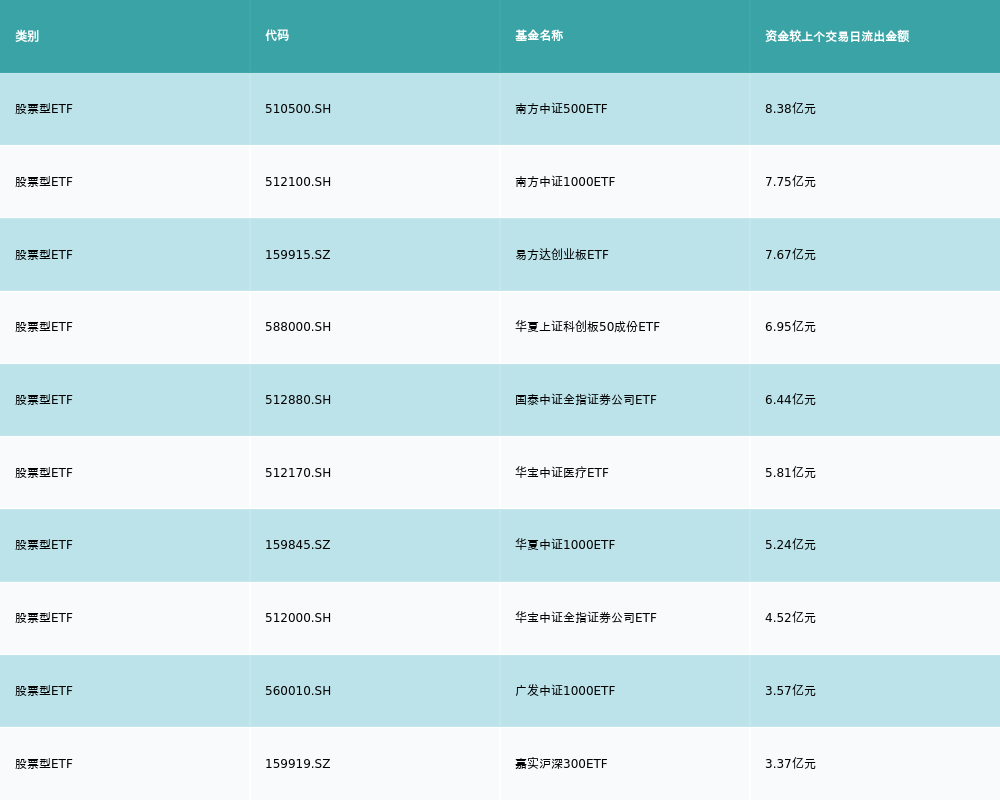1000x800 pixels.
Task: Select code 159845.SZ
Action: point(298,545)
